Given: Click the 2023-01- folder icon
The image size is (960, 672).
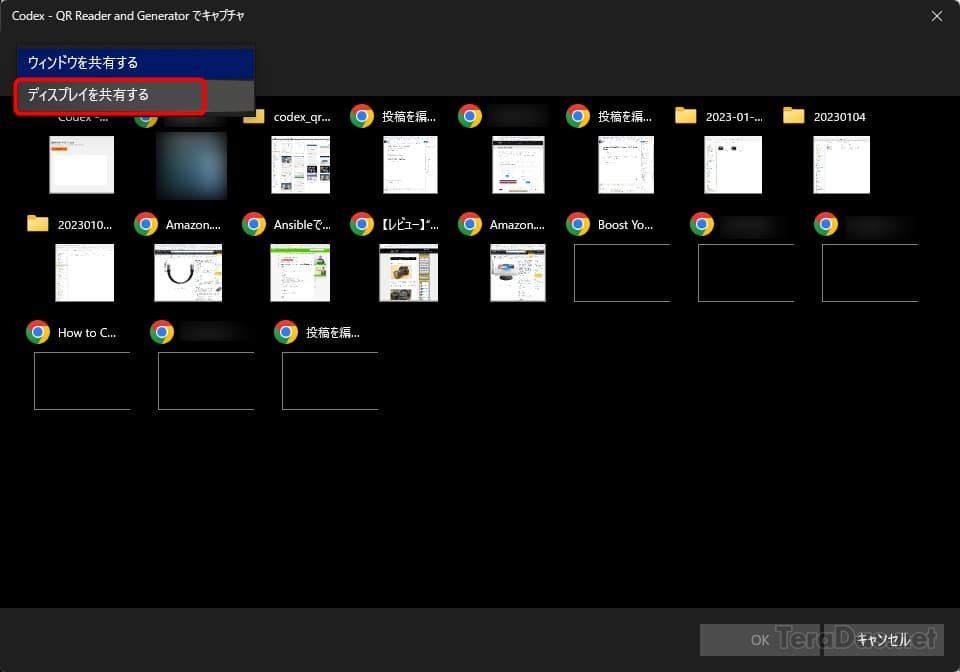Looking at the screenshot, I should tap(686, 116).
